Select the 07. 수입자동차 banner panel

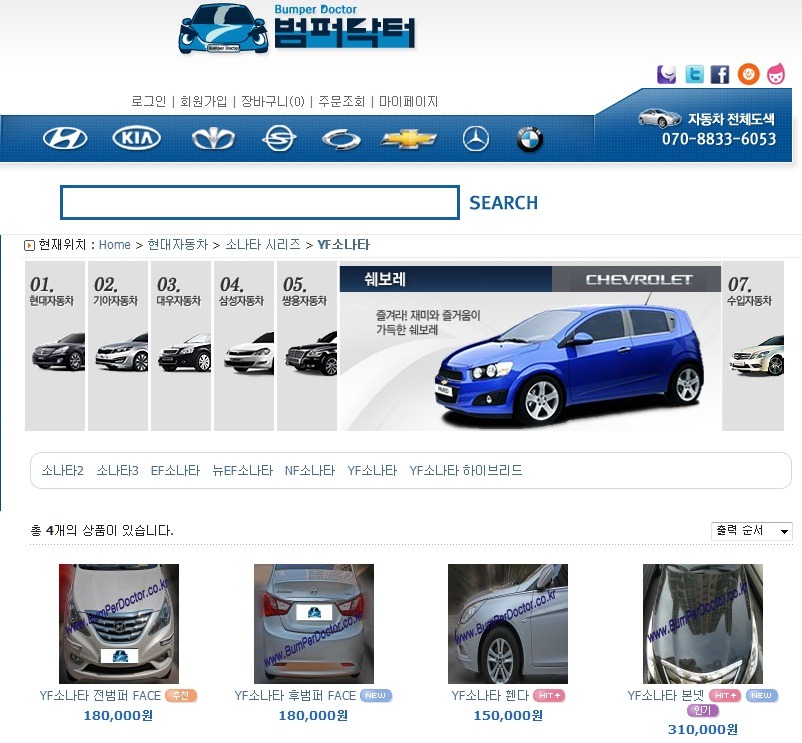point(753,346)
